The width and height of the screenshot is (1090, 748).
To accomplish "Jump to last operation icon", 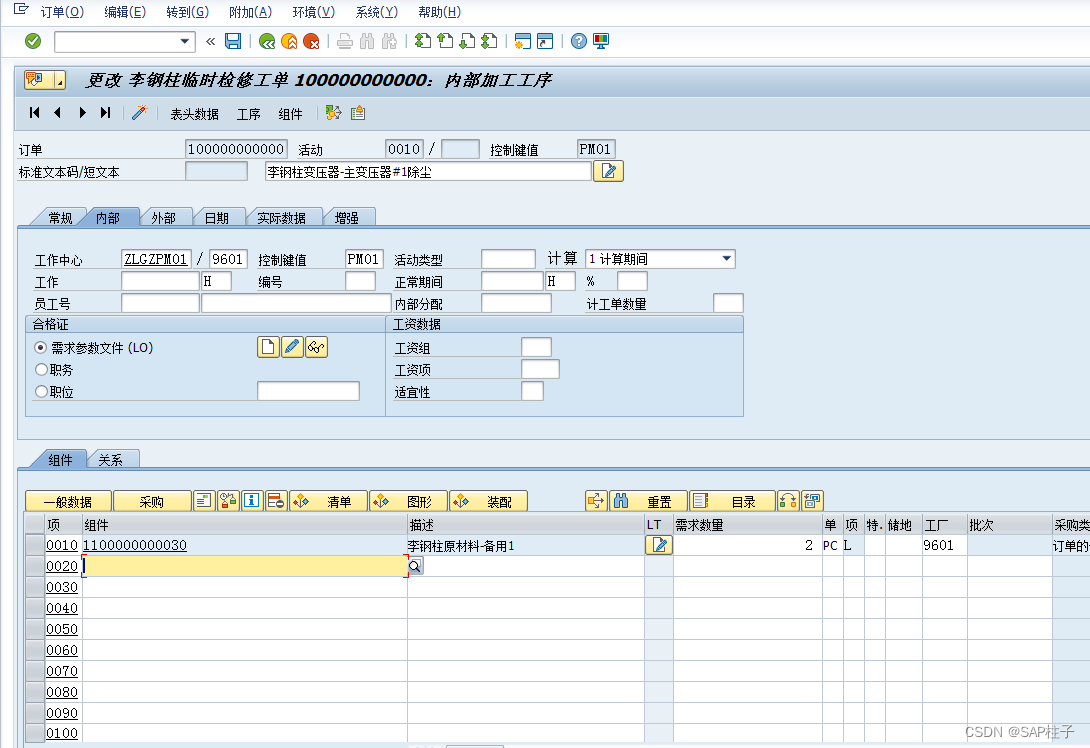I will (105, 113).
